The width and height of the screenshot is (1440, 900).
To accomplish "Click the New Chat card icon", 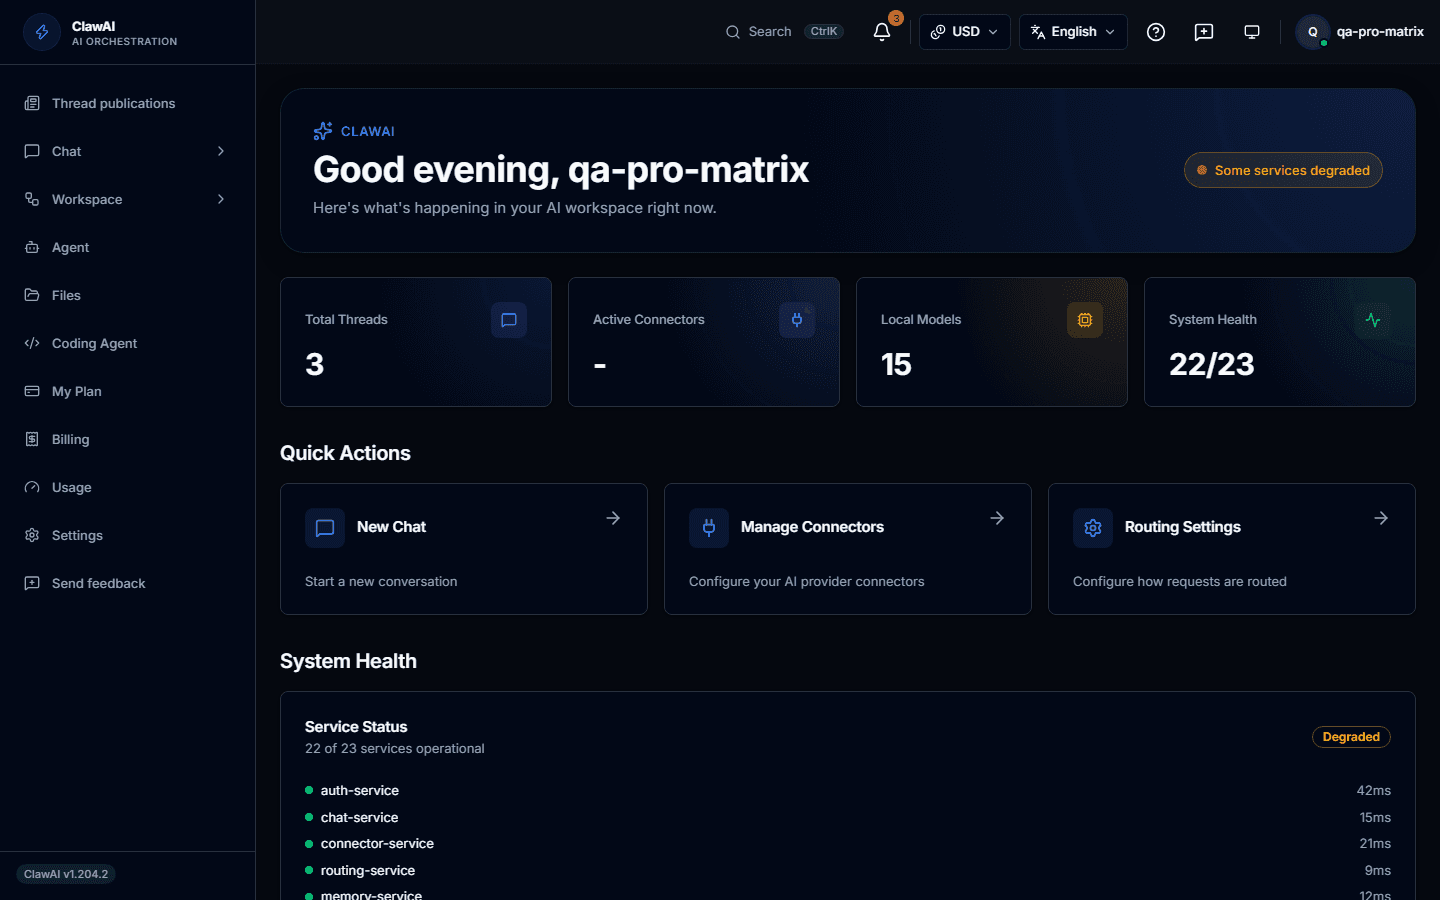I will [x=325, y=528].
